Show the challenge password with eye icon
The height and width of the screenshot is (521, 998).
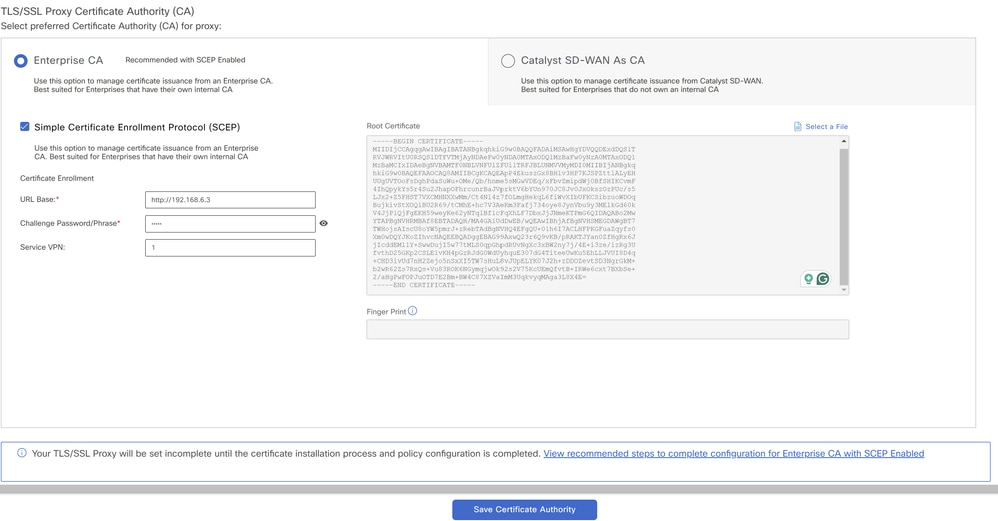point(323,223)
